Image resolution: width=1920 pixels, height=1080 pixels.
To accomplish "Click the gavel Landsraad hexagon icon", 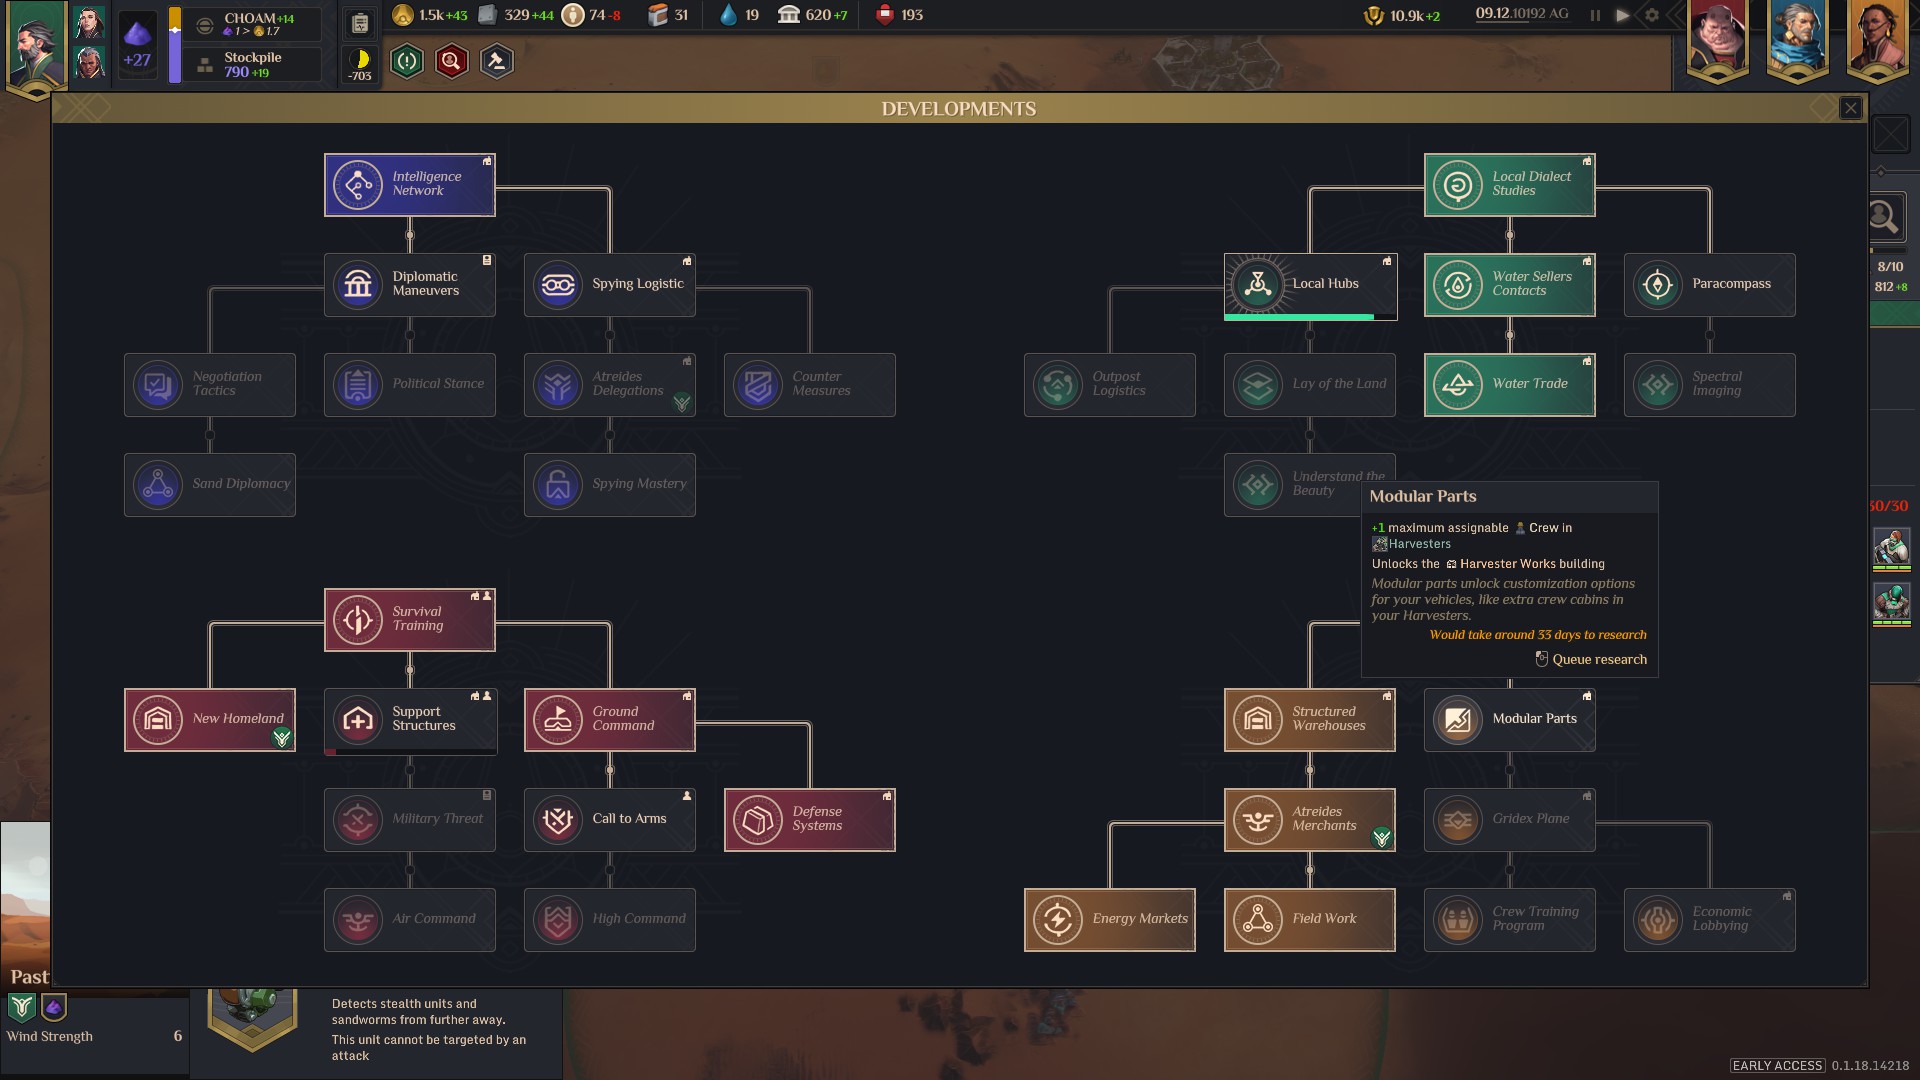I will click(x=496, y=62).
